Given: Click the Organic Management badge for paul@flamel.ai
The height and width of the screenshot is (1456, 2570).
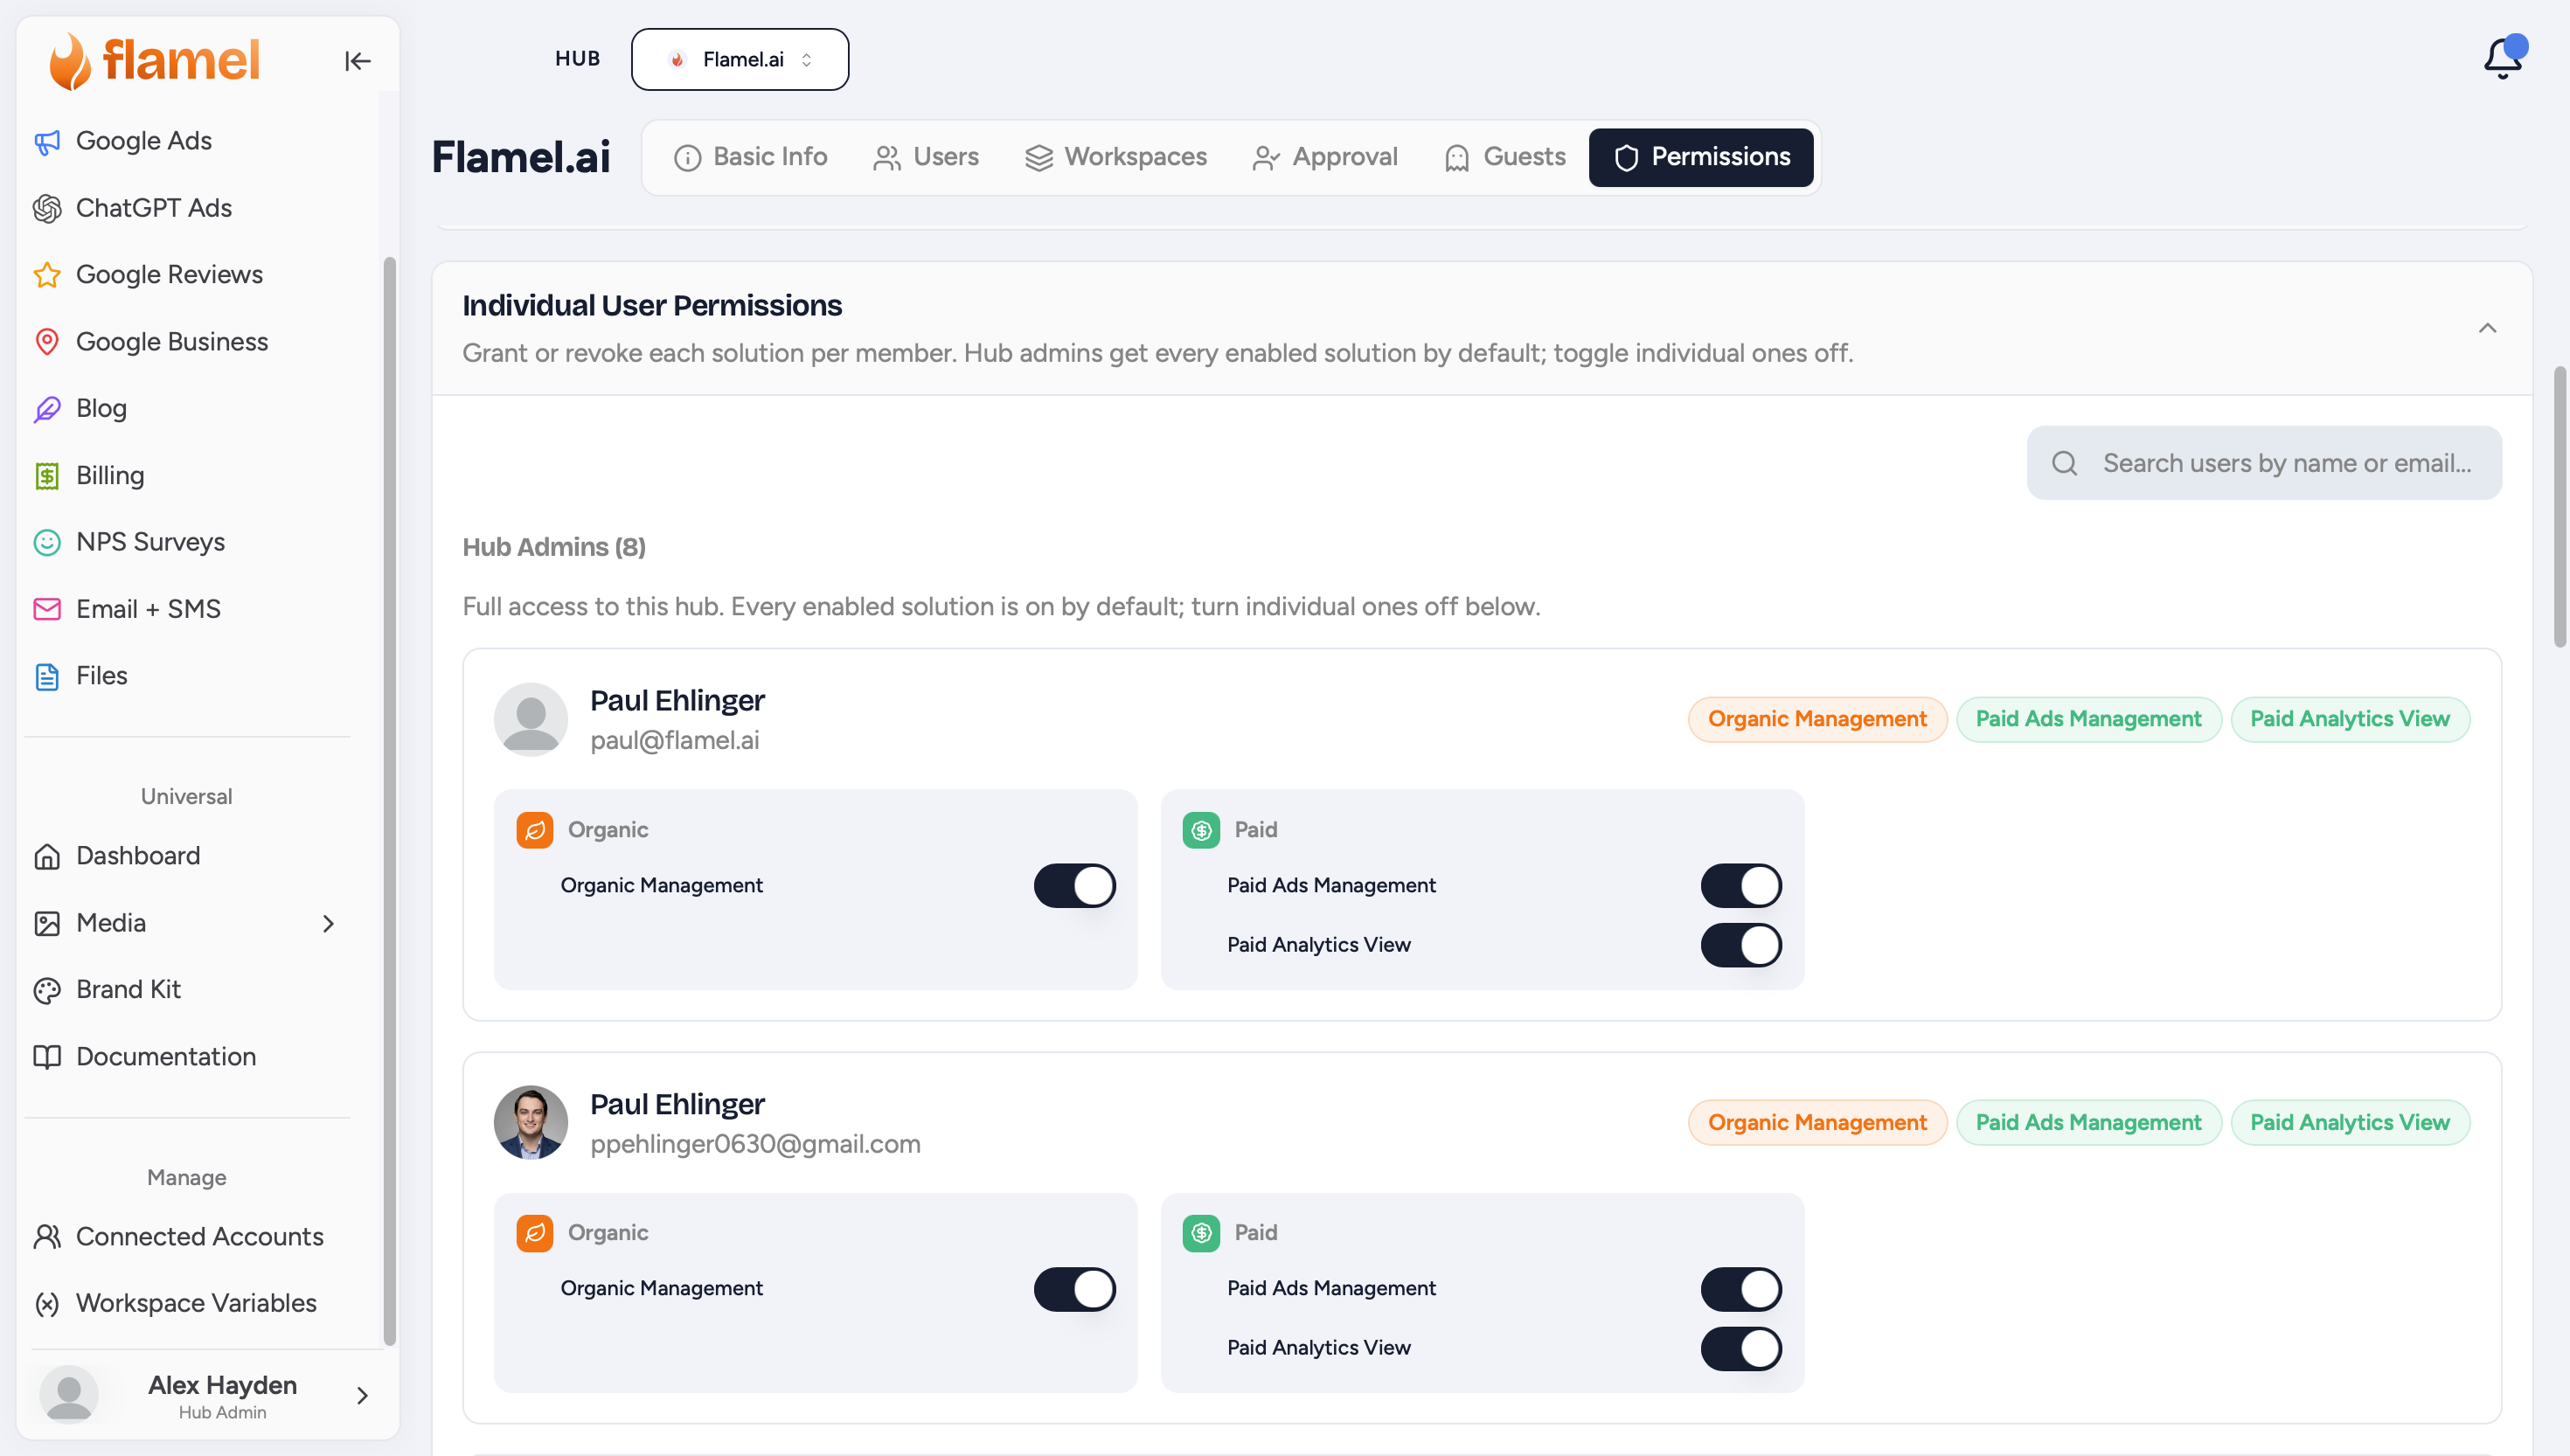Looking at the screenshot, I should [1817, 719].
